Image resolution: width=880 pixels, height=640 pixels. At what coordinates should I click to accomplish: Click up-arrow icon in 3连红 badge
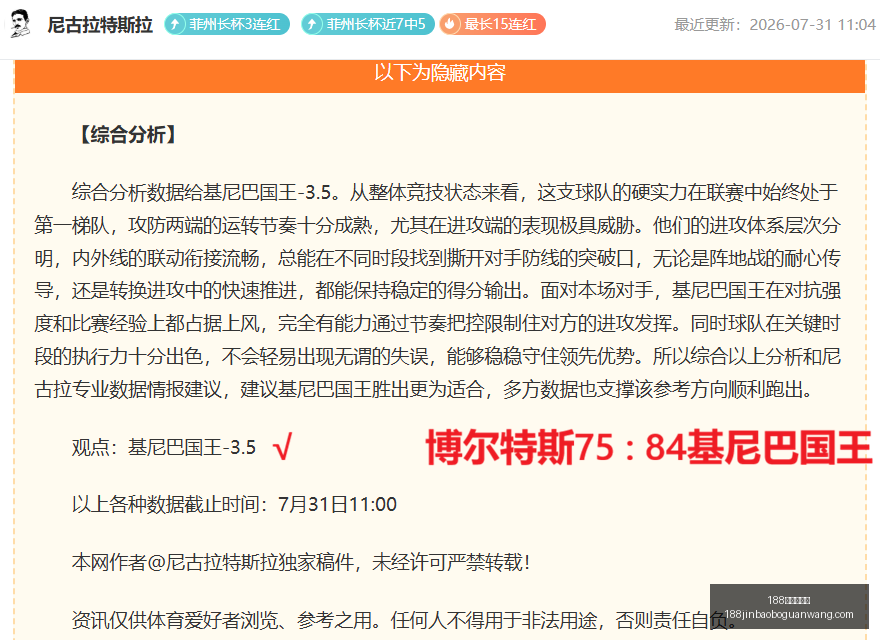click(x=176, y=24)
